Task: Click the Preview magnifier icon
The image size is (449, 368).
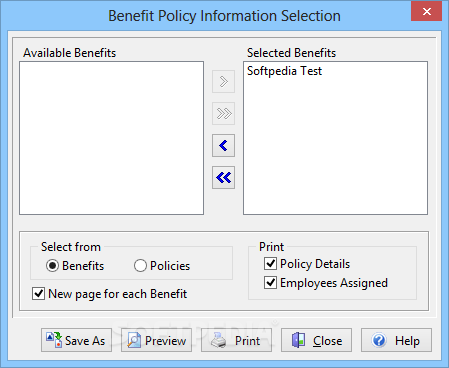Action: coord(134,340)
